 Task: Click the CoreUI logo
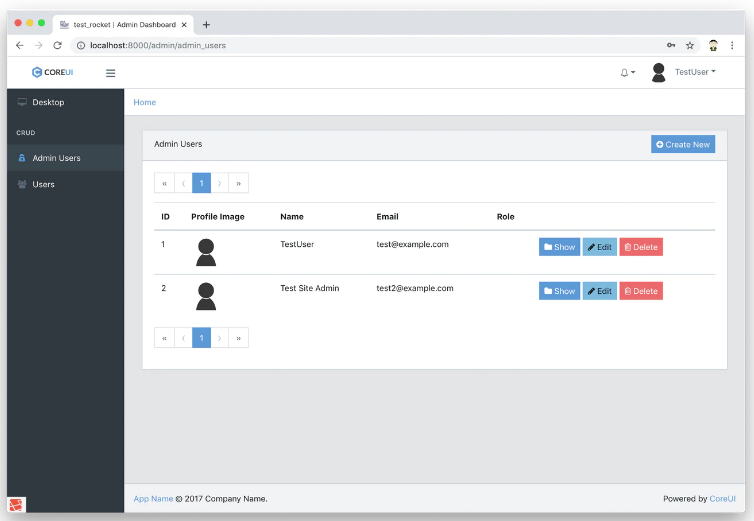coord(52,72)
